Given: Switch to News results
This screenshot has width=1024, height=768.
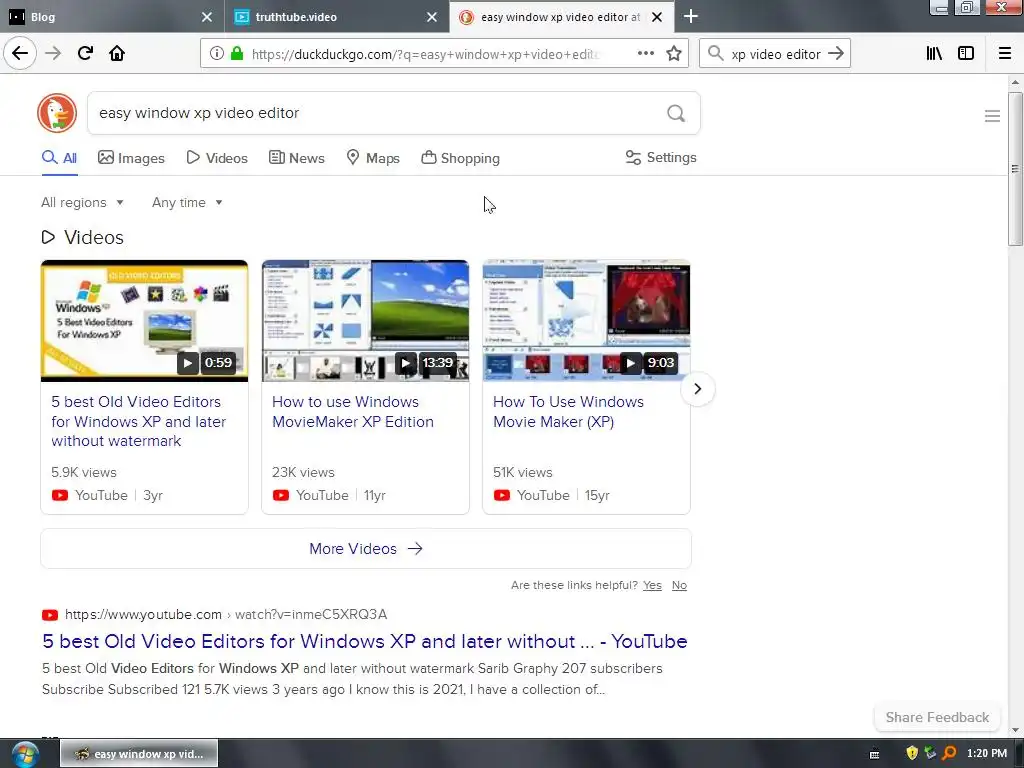Looking at the screenshot, I should pyautogui.click(x=297, y=158).
